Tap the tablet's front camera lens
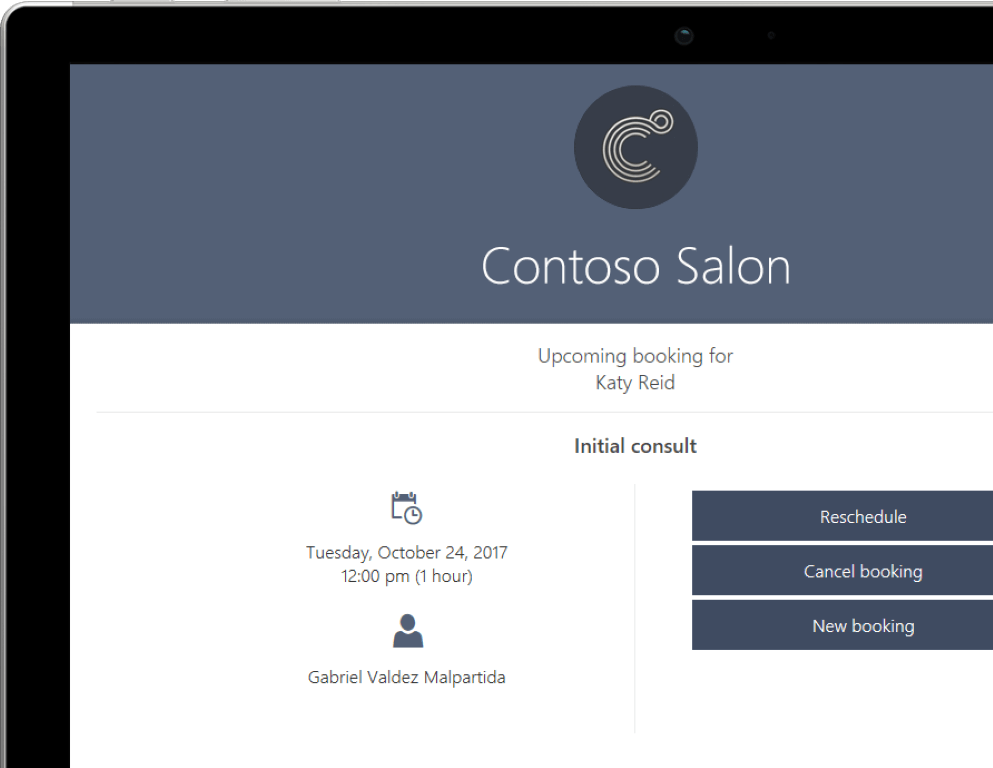This screenshot has width=993, height=768. click(684, 36)
